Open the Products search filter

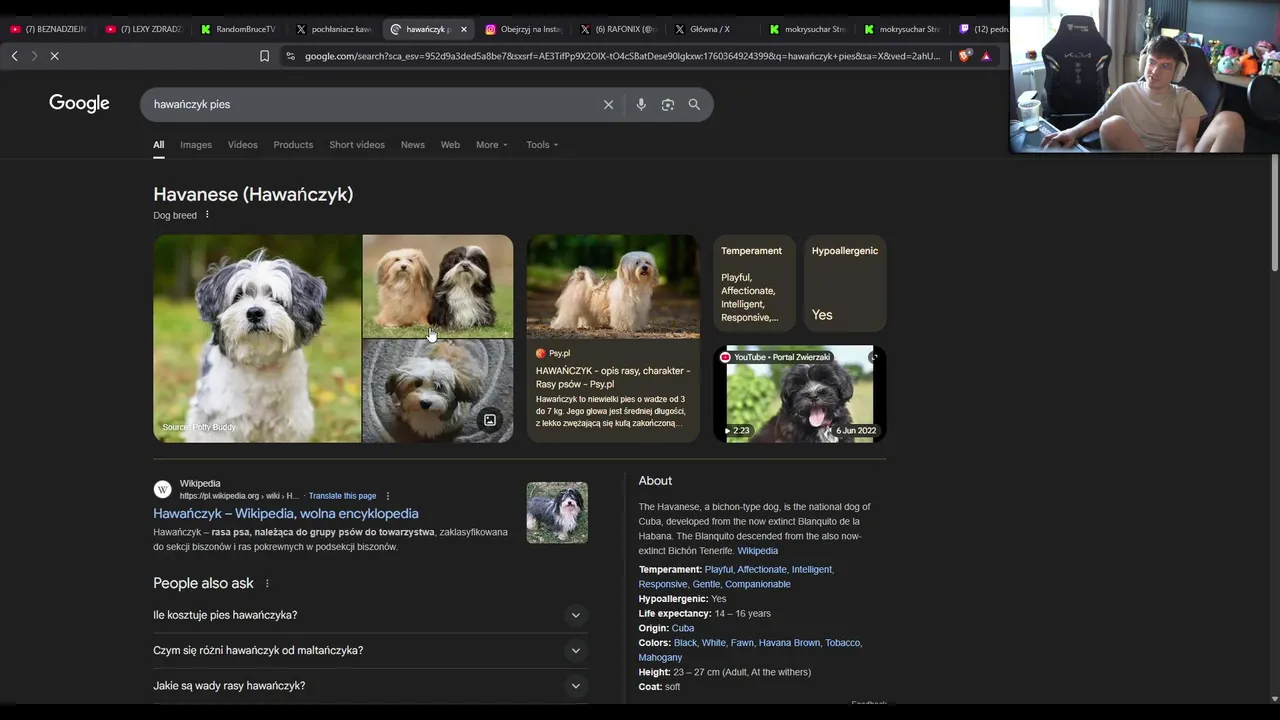293,145
